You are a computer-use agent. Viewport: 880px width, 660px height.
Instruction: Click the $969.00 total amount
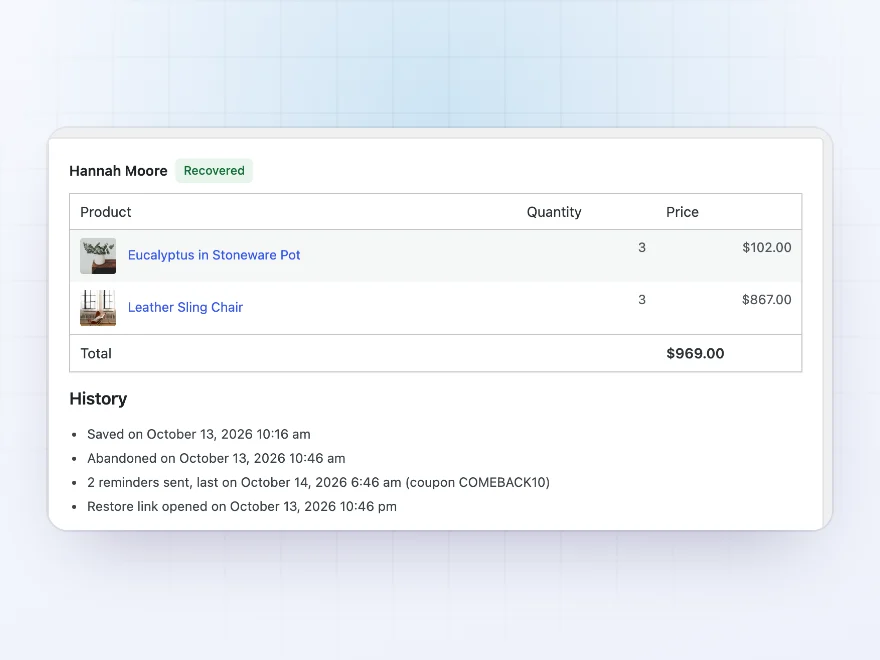(x=695, y=354)
